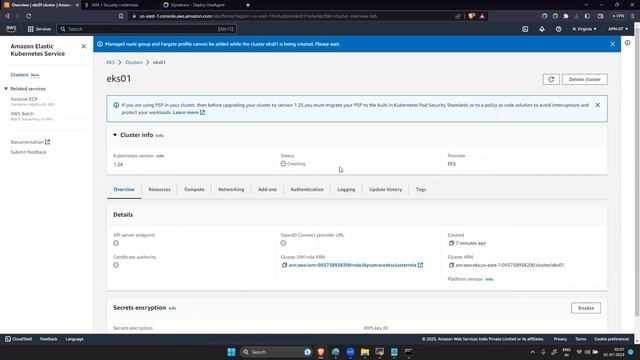Image resolution: width=640 pixels, height=360 pixels.
Task: Open Info link next to Kubernetes version
Action: coord(160,156)
